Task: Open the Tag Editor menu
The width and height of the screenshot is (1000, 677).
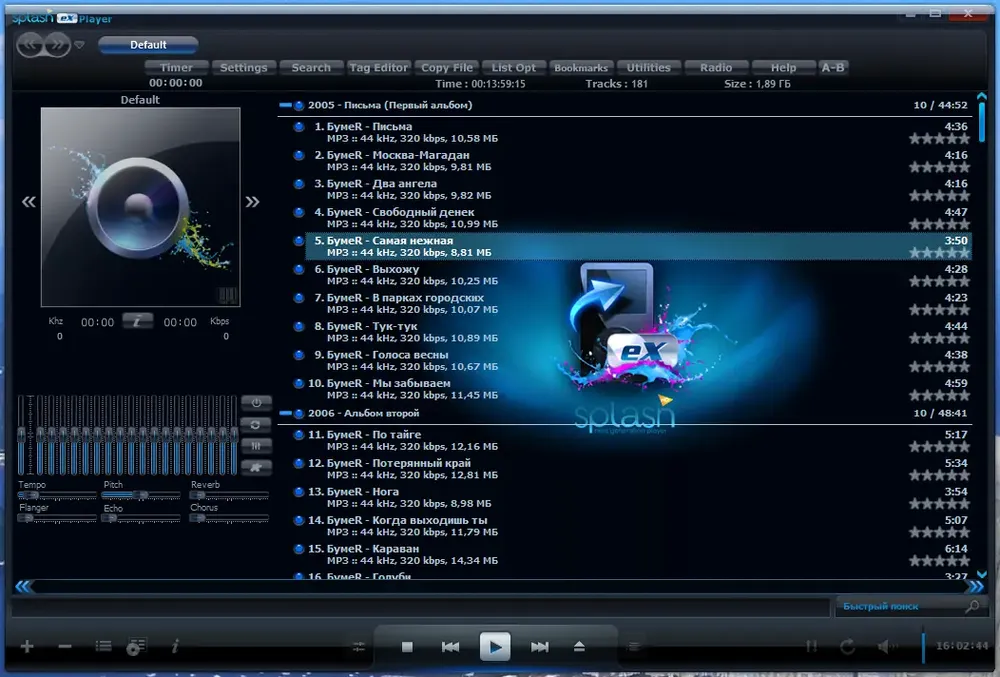Action: pos(378,68)
